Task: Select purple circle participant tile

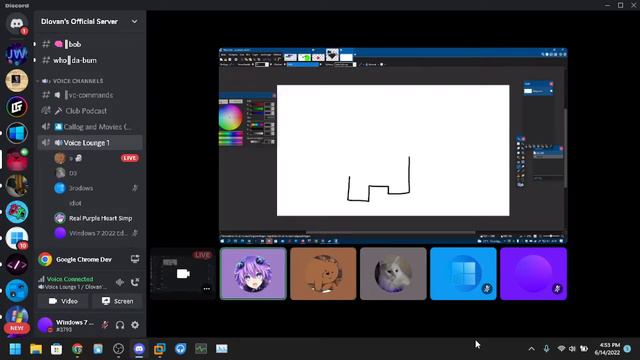Action: pos(533,273)
